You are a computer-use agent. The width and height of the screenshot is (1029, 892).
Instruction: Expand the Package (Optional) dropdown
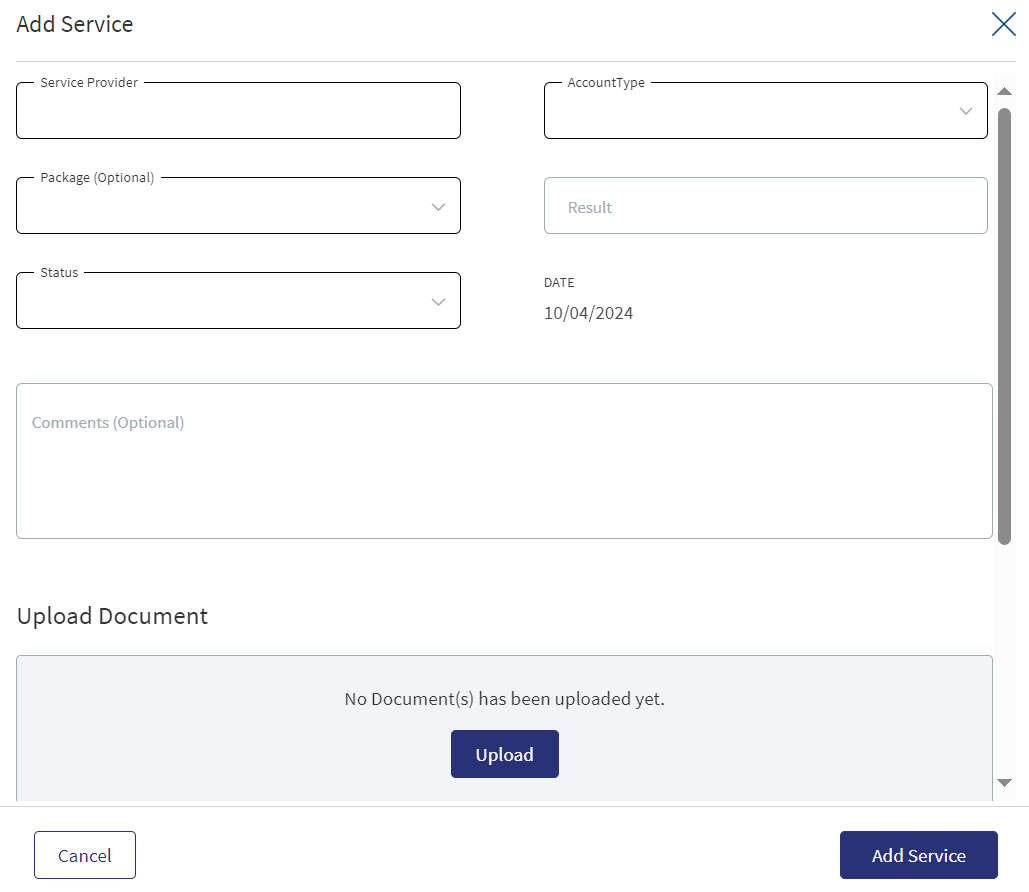238,205
